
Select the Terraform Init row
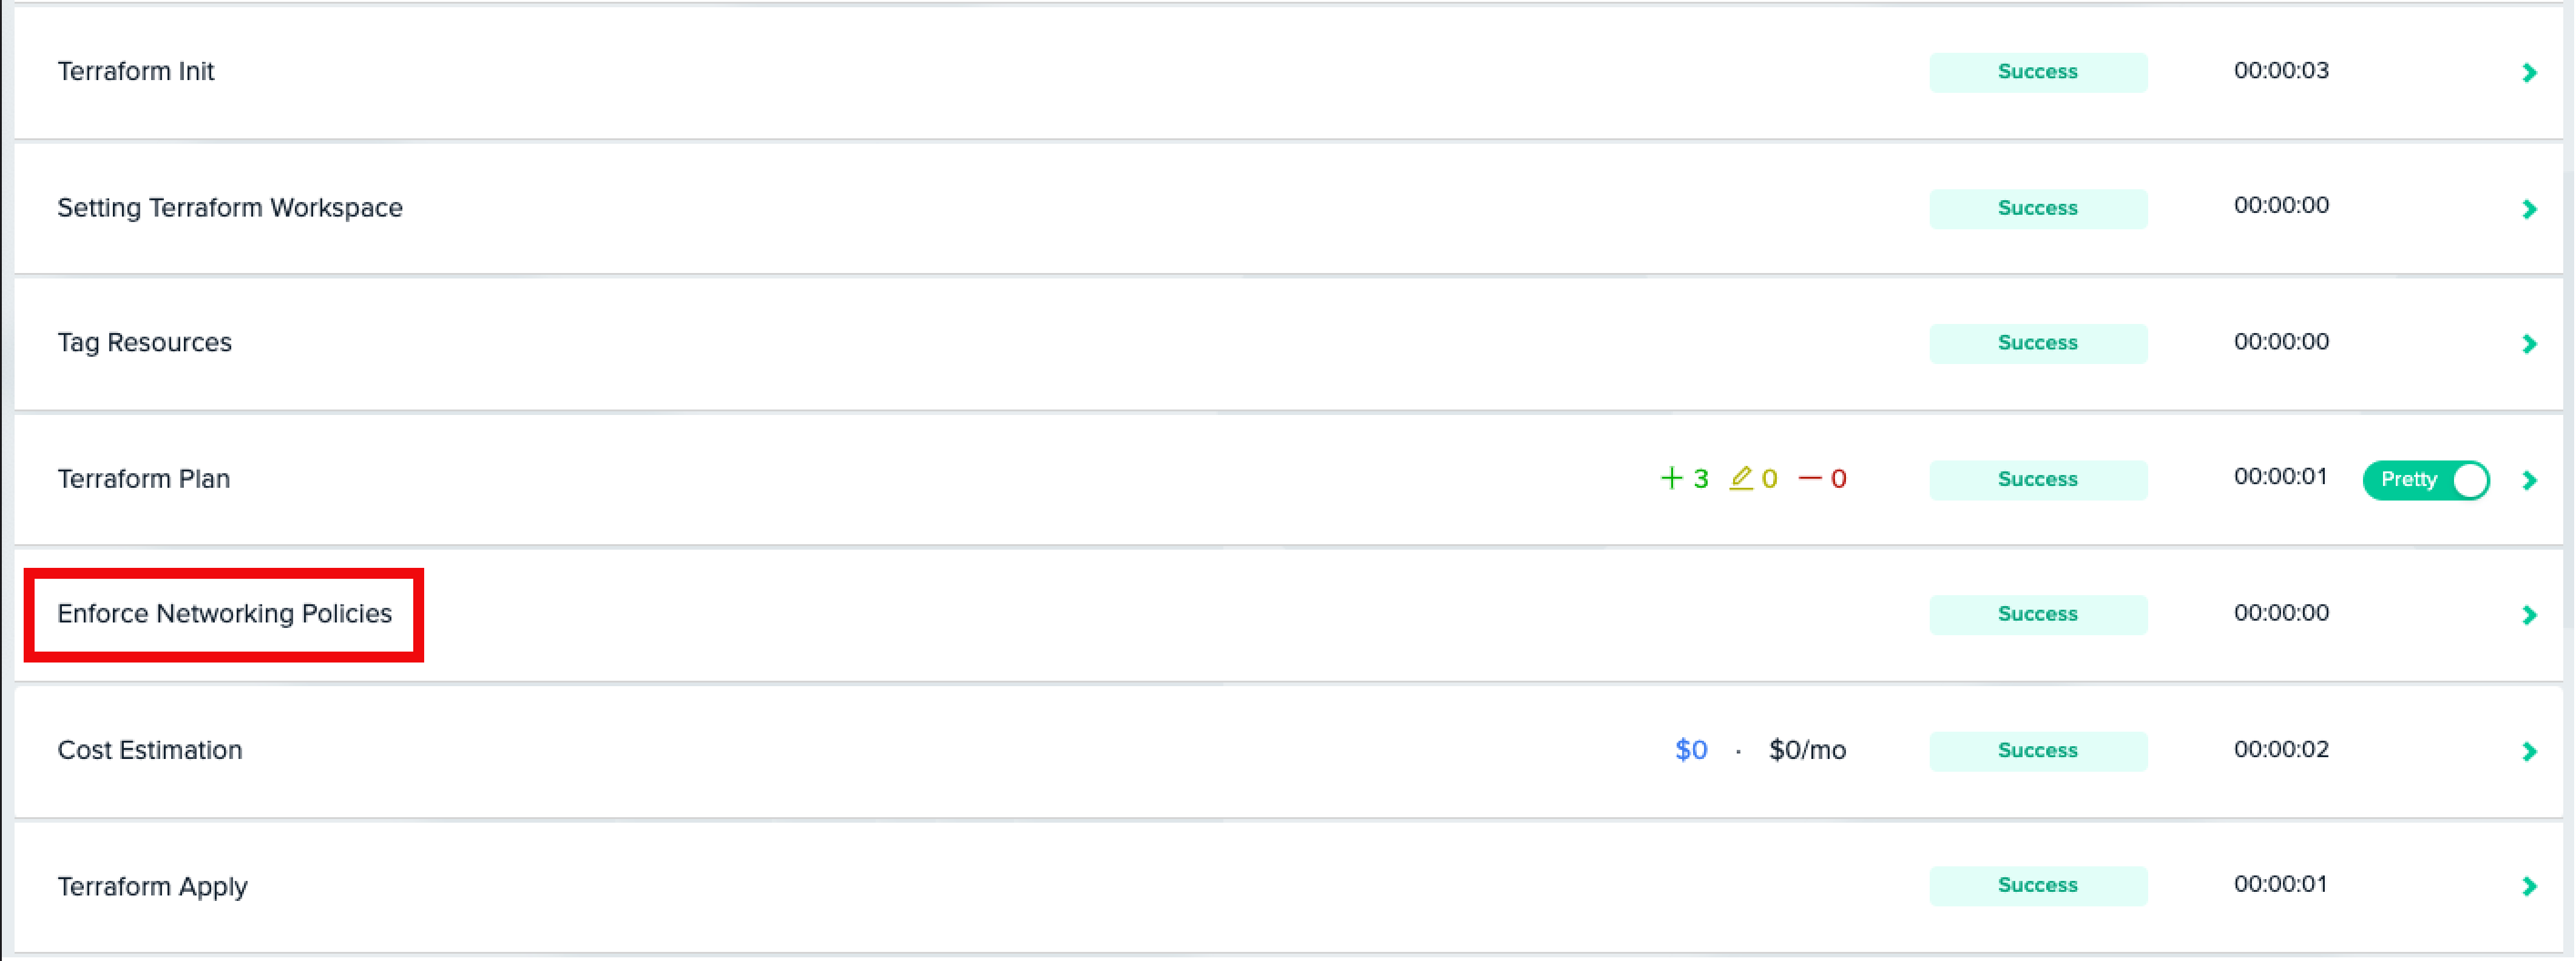(x=1288, y=70)
